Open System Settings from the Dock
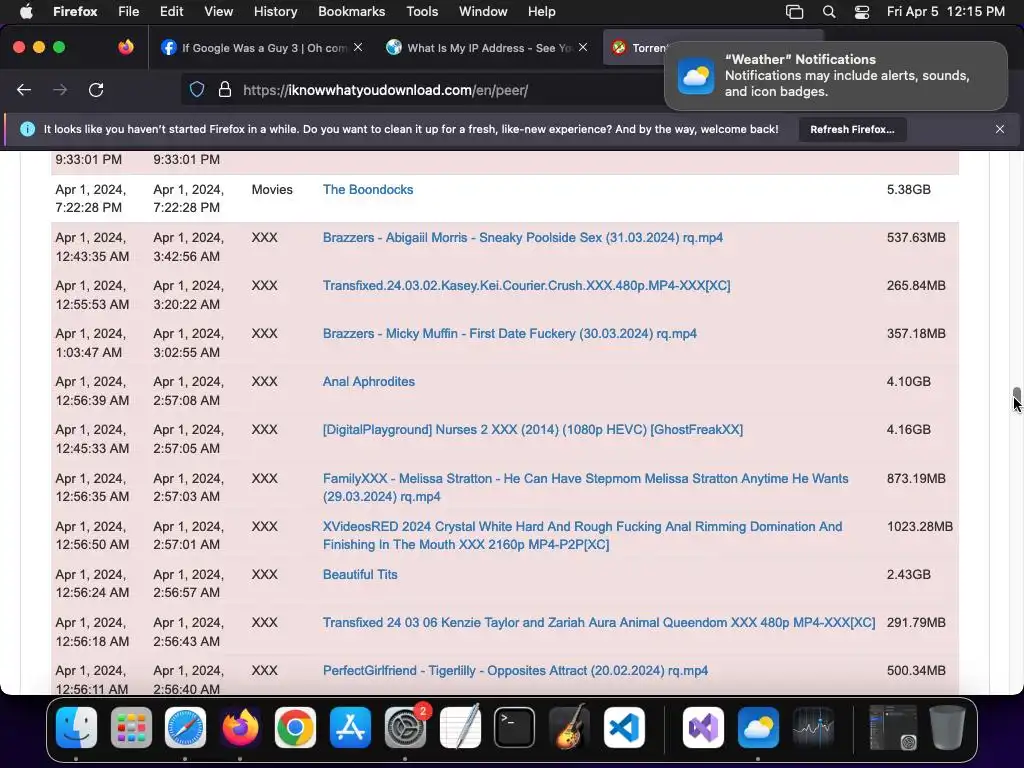This screenshot has width=1024, height=768. (405, 727)
